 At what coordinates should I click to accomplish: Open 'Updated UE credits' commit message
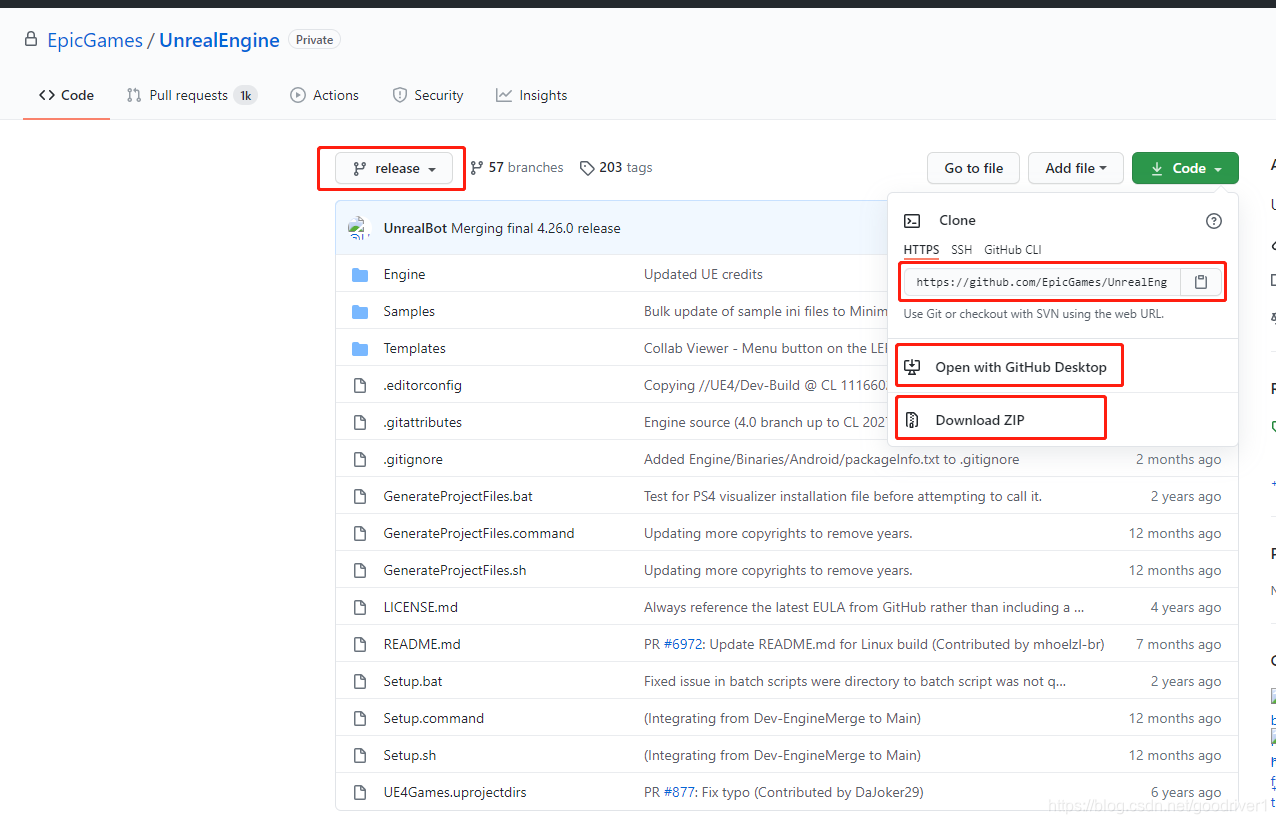point(703,274)
